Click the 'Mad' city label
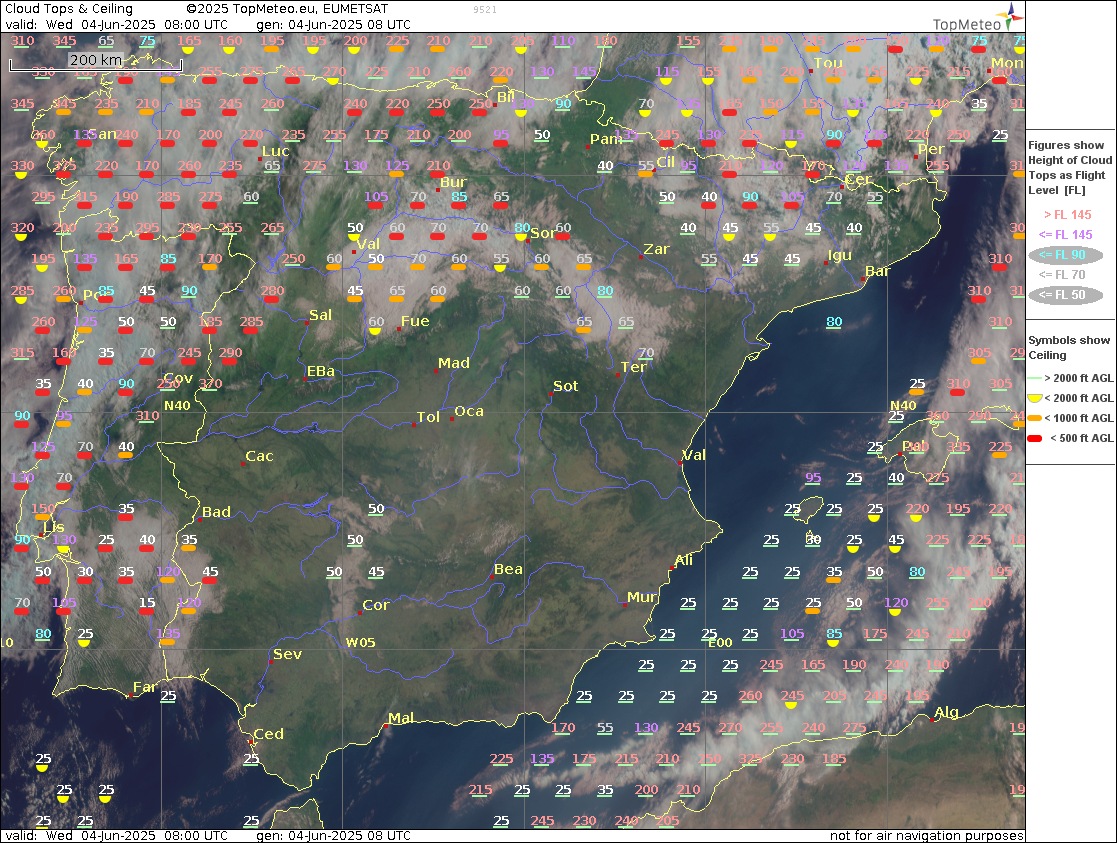The height and width of the screenshot is (843, 1117). [x=454, y=363]
